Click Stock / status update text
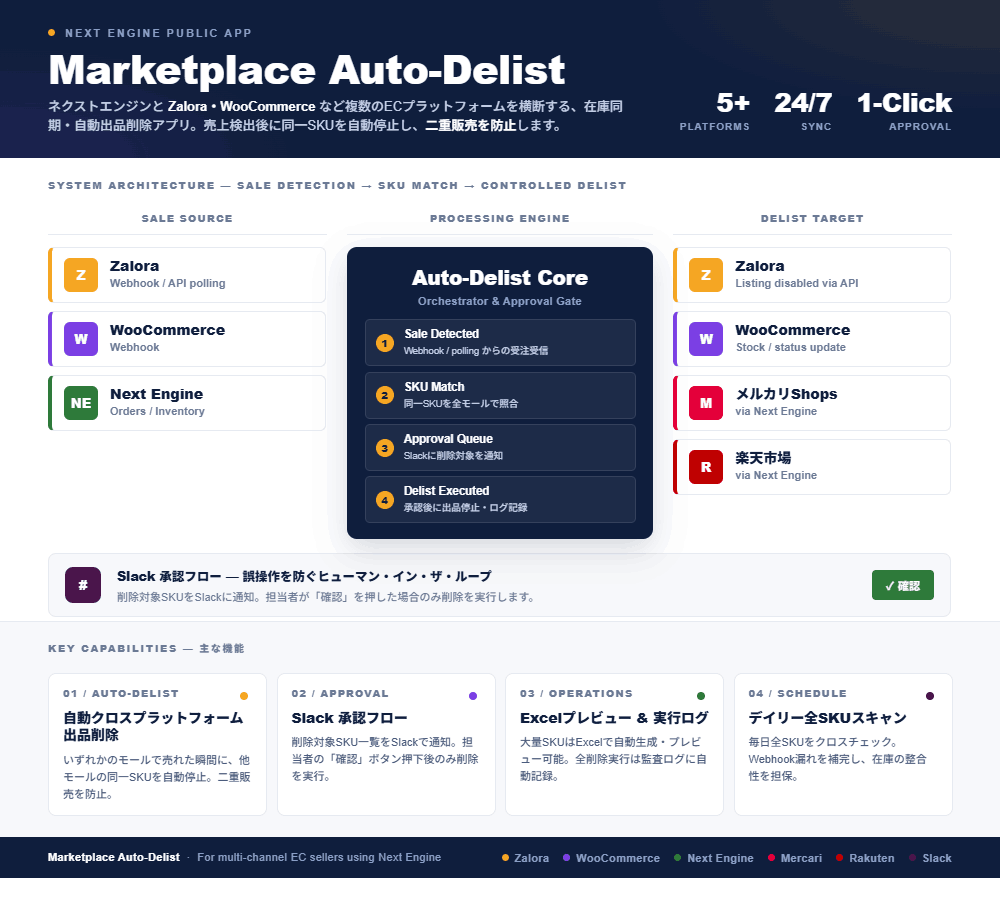The image size is (1000, 900). [x=791, y=347]
